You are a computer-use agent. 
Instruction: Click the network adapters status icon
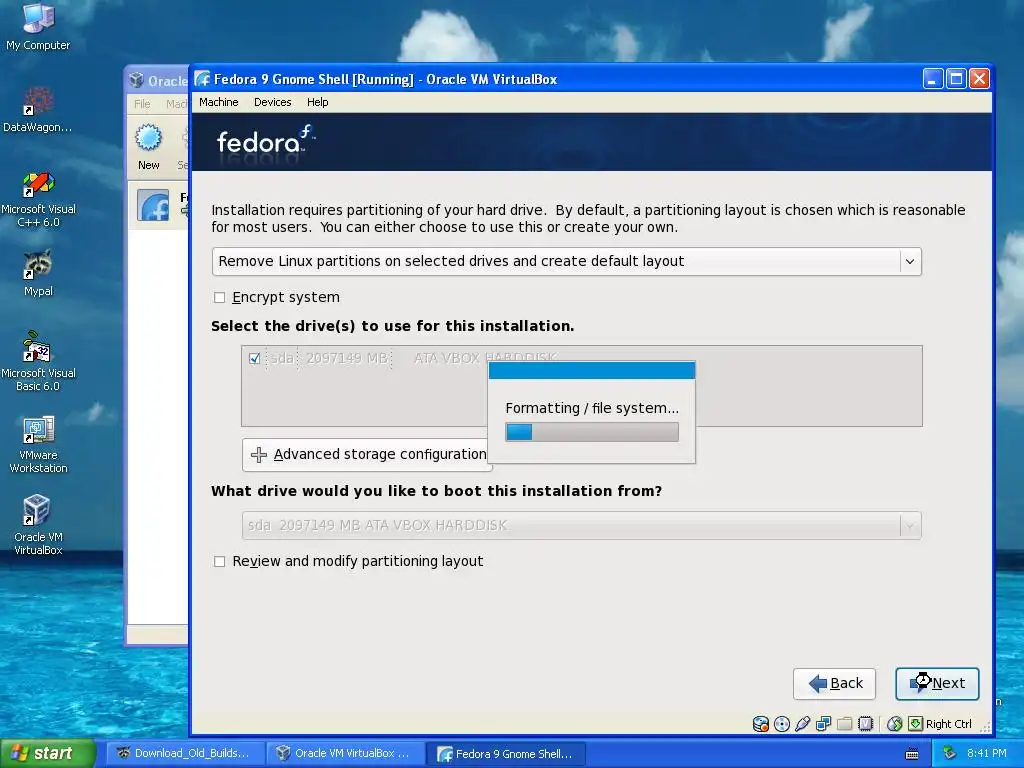(824, 724)
